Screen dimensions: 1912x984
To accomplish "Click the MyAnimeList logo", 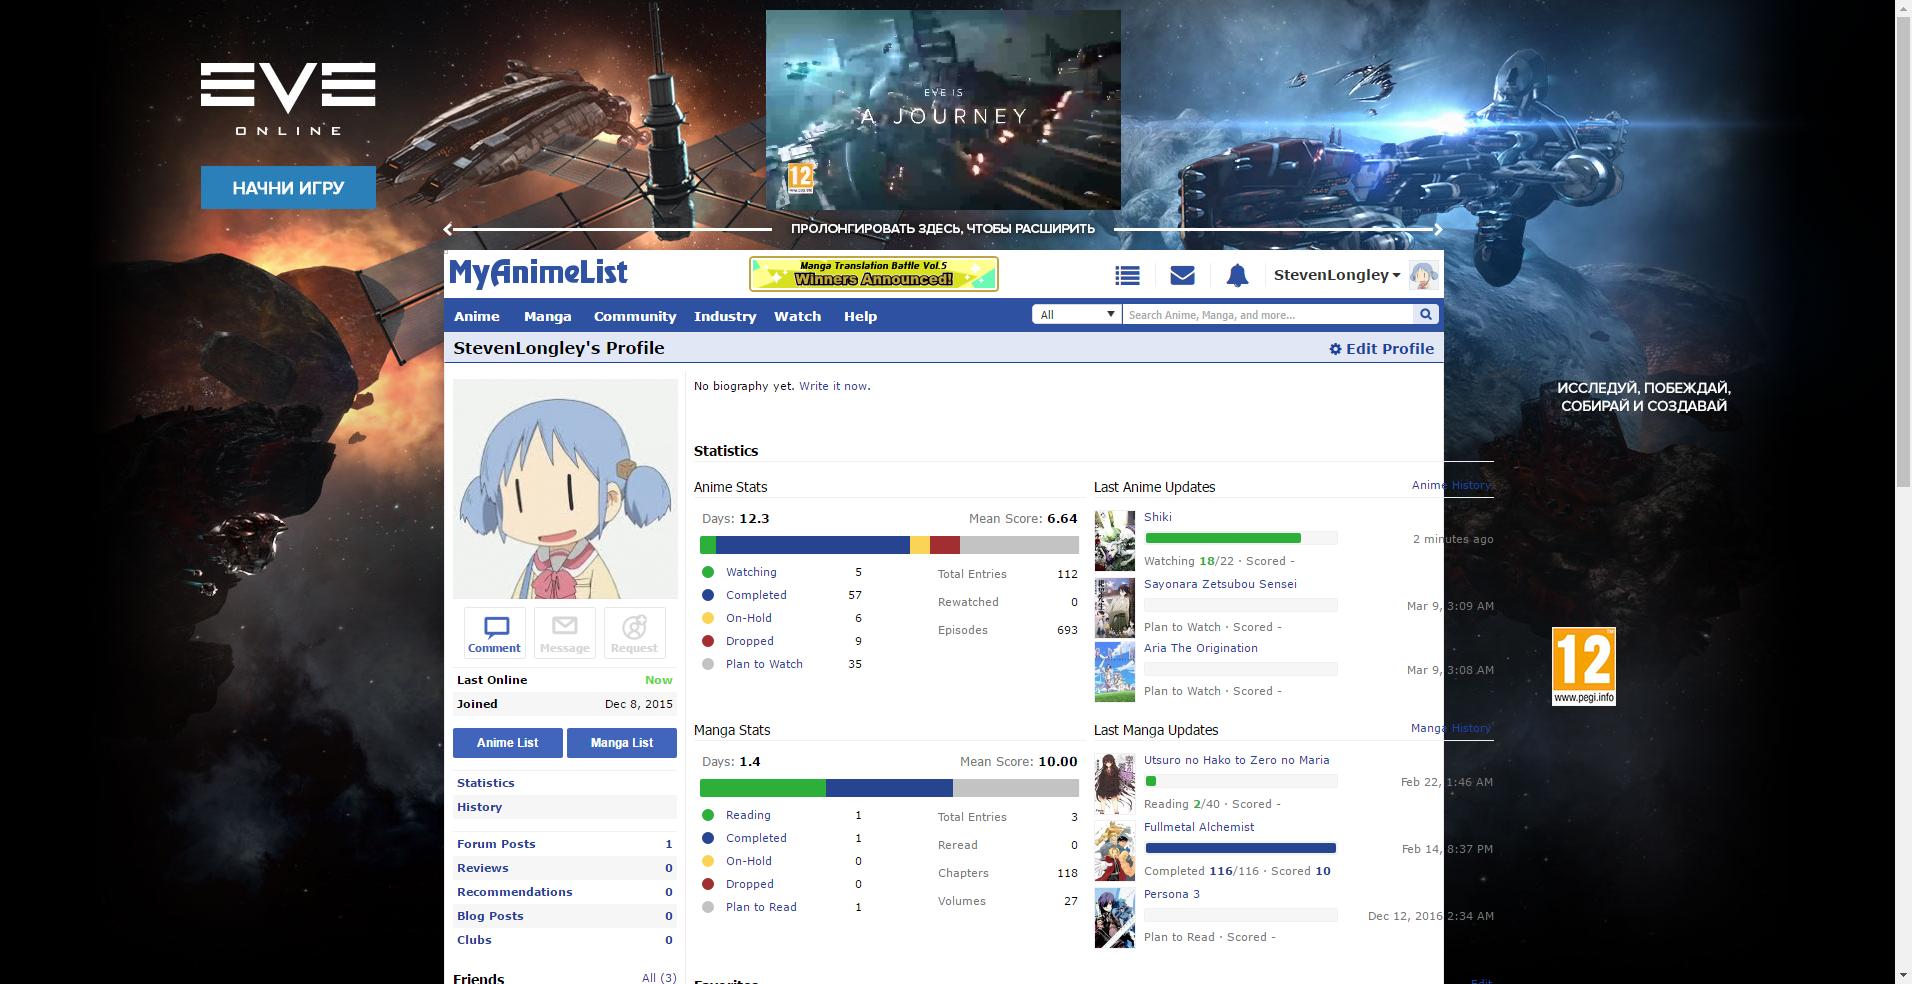I will click(x=538, y=273).
